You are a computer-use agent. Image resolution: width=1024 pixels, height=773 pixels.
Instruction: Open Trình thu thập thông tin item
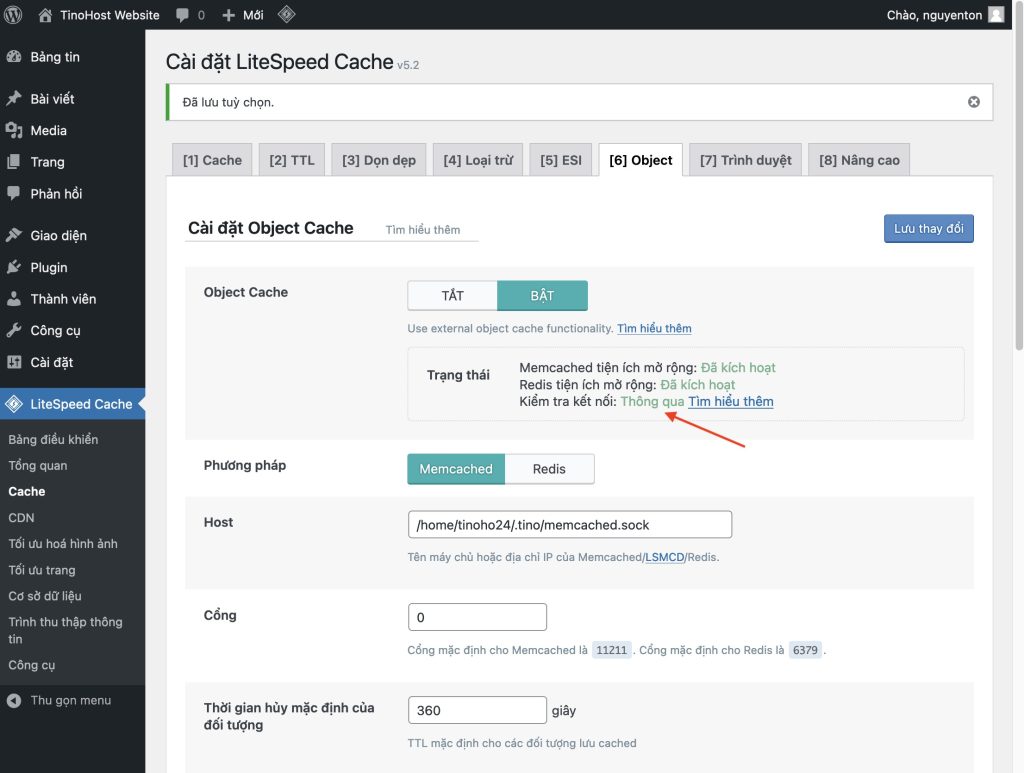pos(65,630)
